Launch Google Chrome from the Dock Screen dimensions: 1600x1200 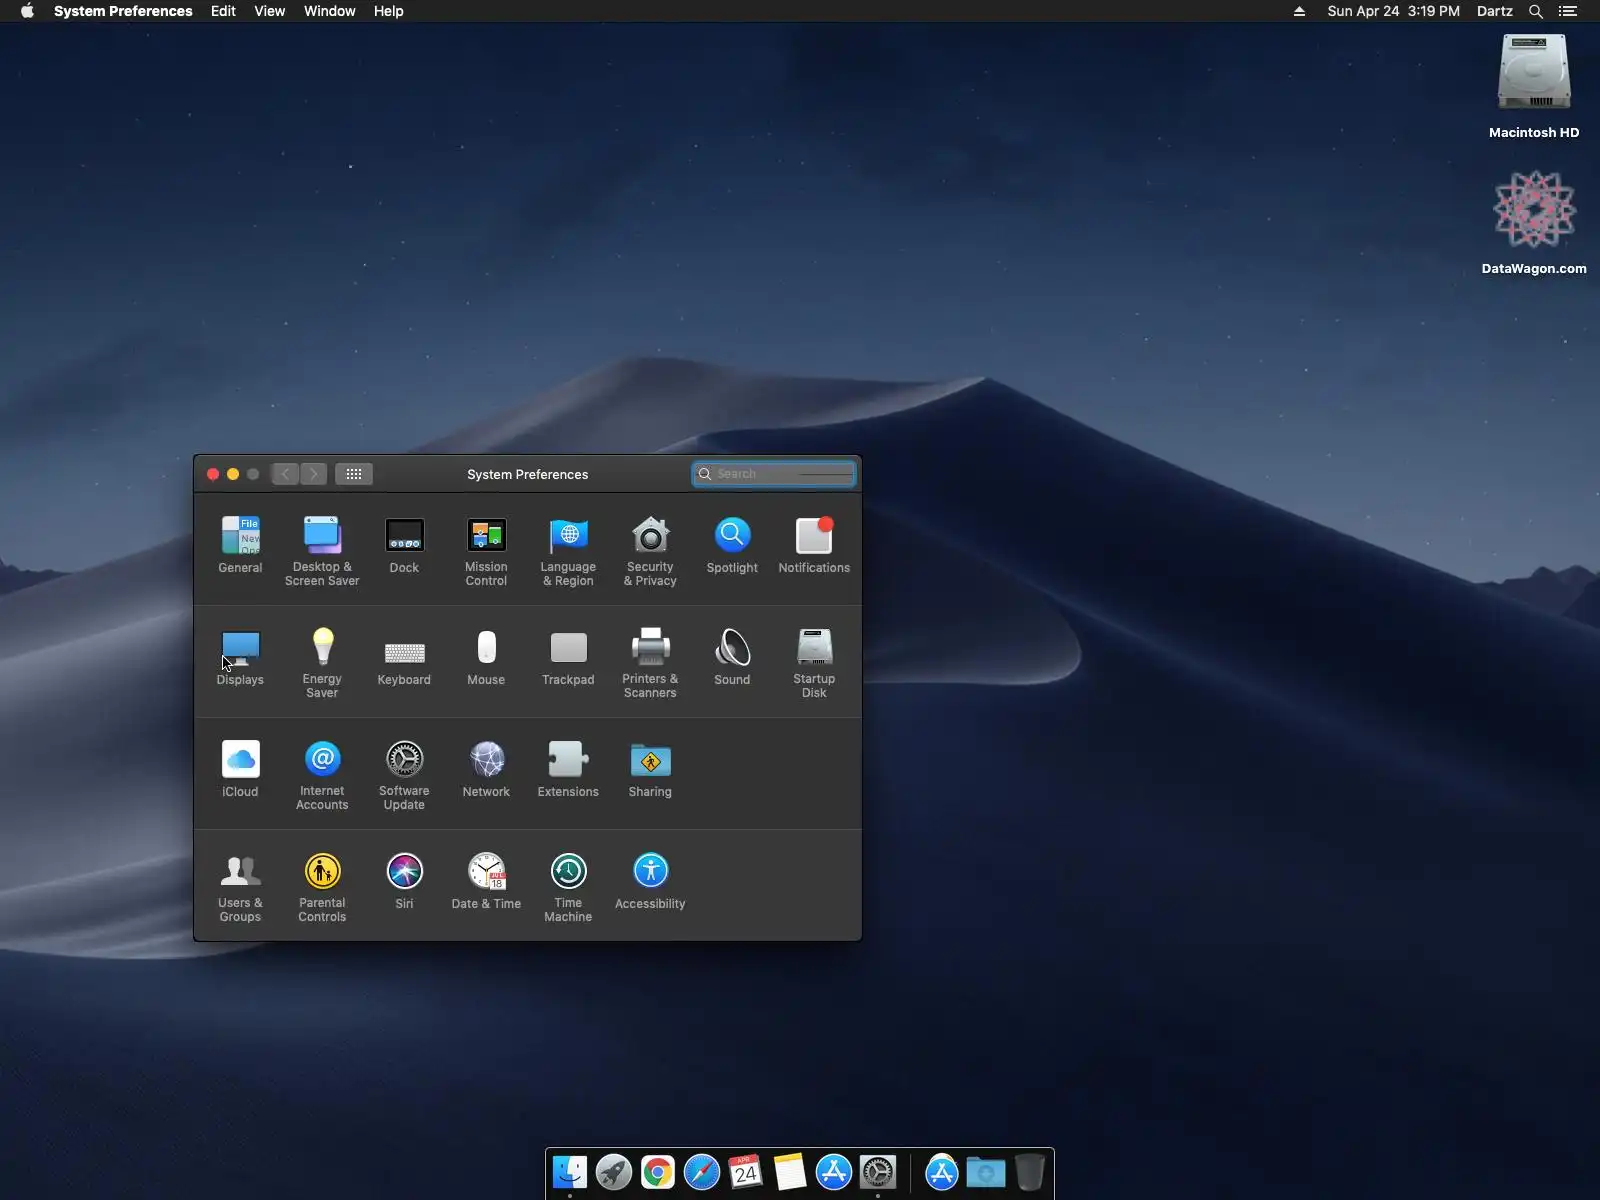coord(658,1172)
